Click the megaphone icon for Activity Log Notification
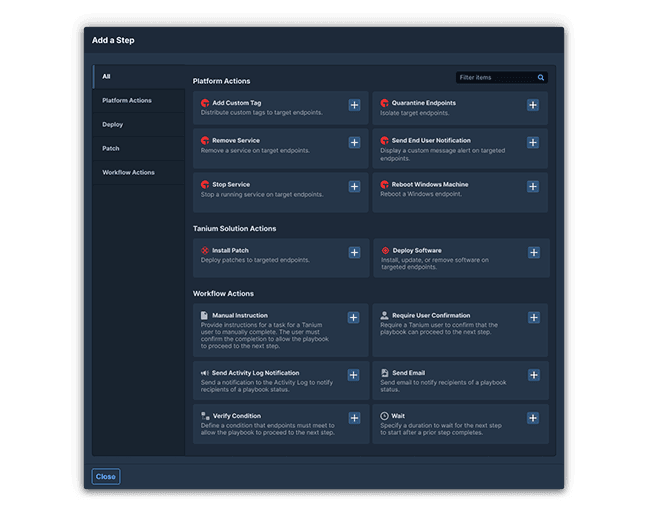 205,373
